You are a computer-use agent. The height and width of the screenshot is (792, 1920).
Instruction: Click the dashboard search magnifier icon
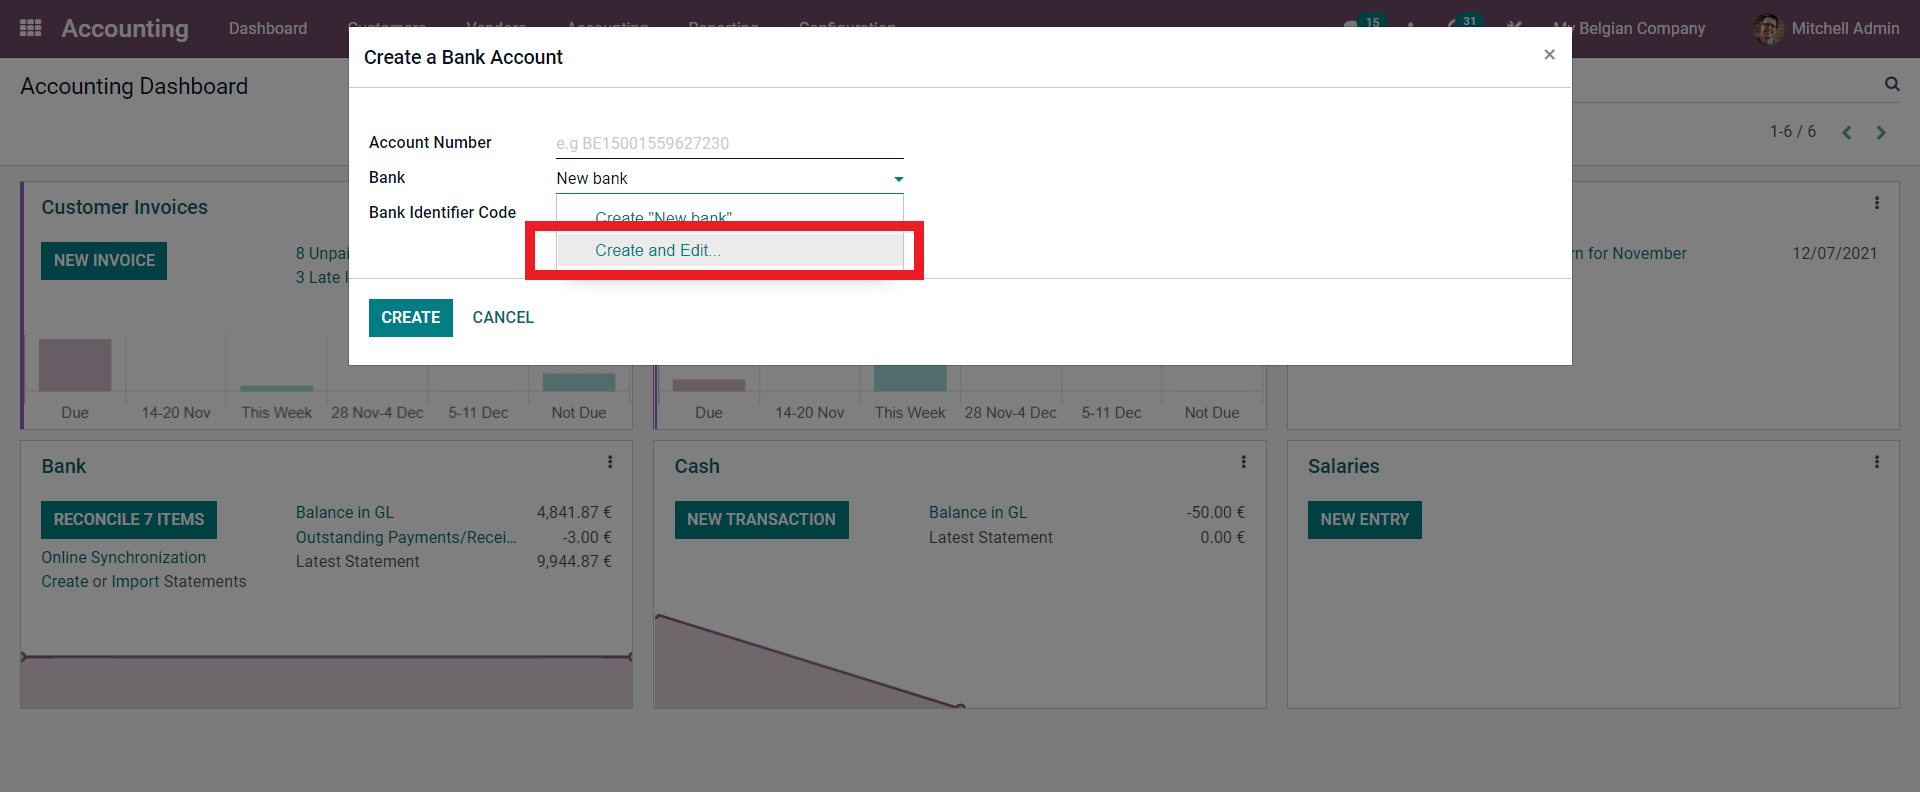(x=1892, y=84)
